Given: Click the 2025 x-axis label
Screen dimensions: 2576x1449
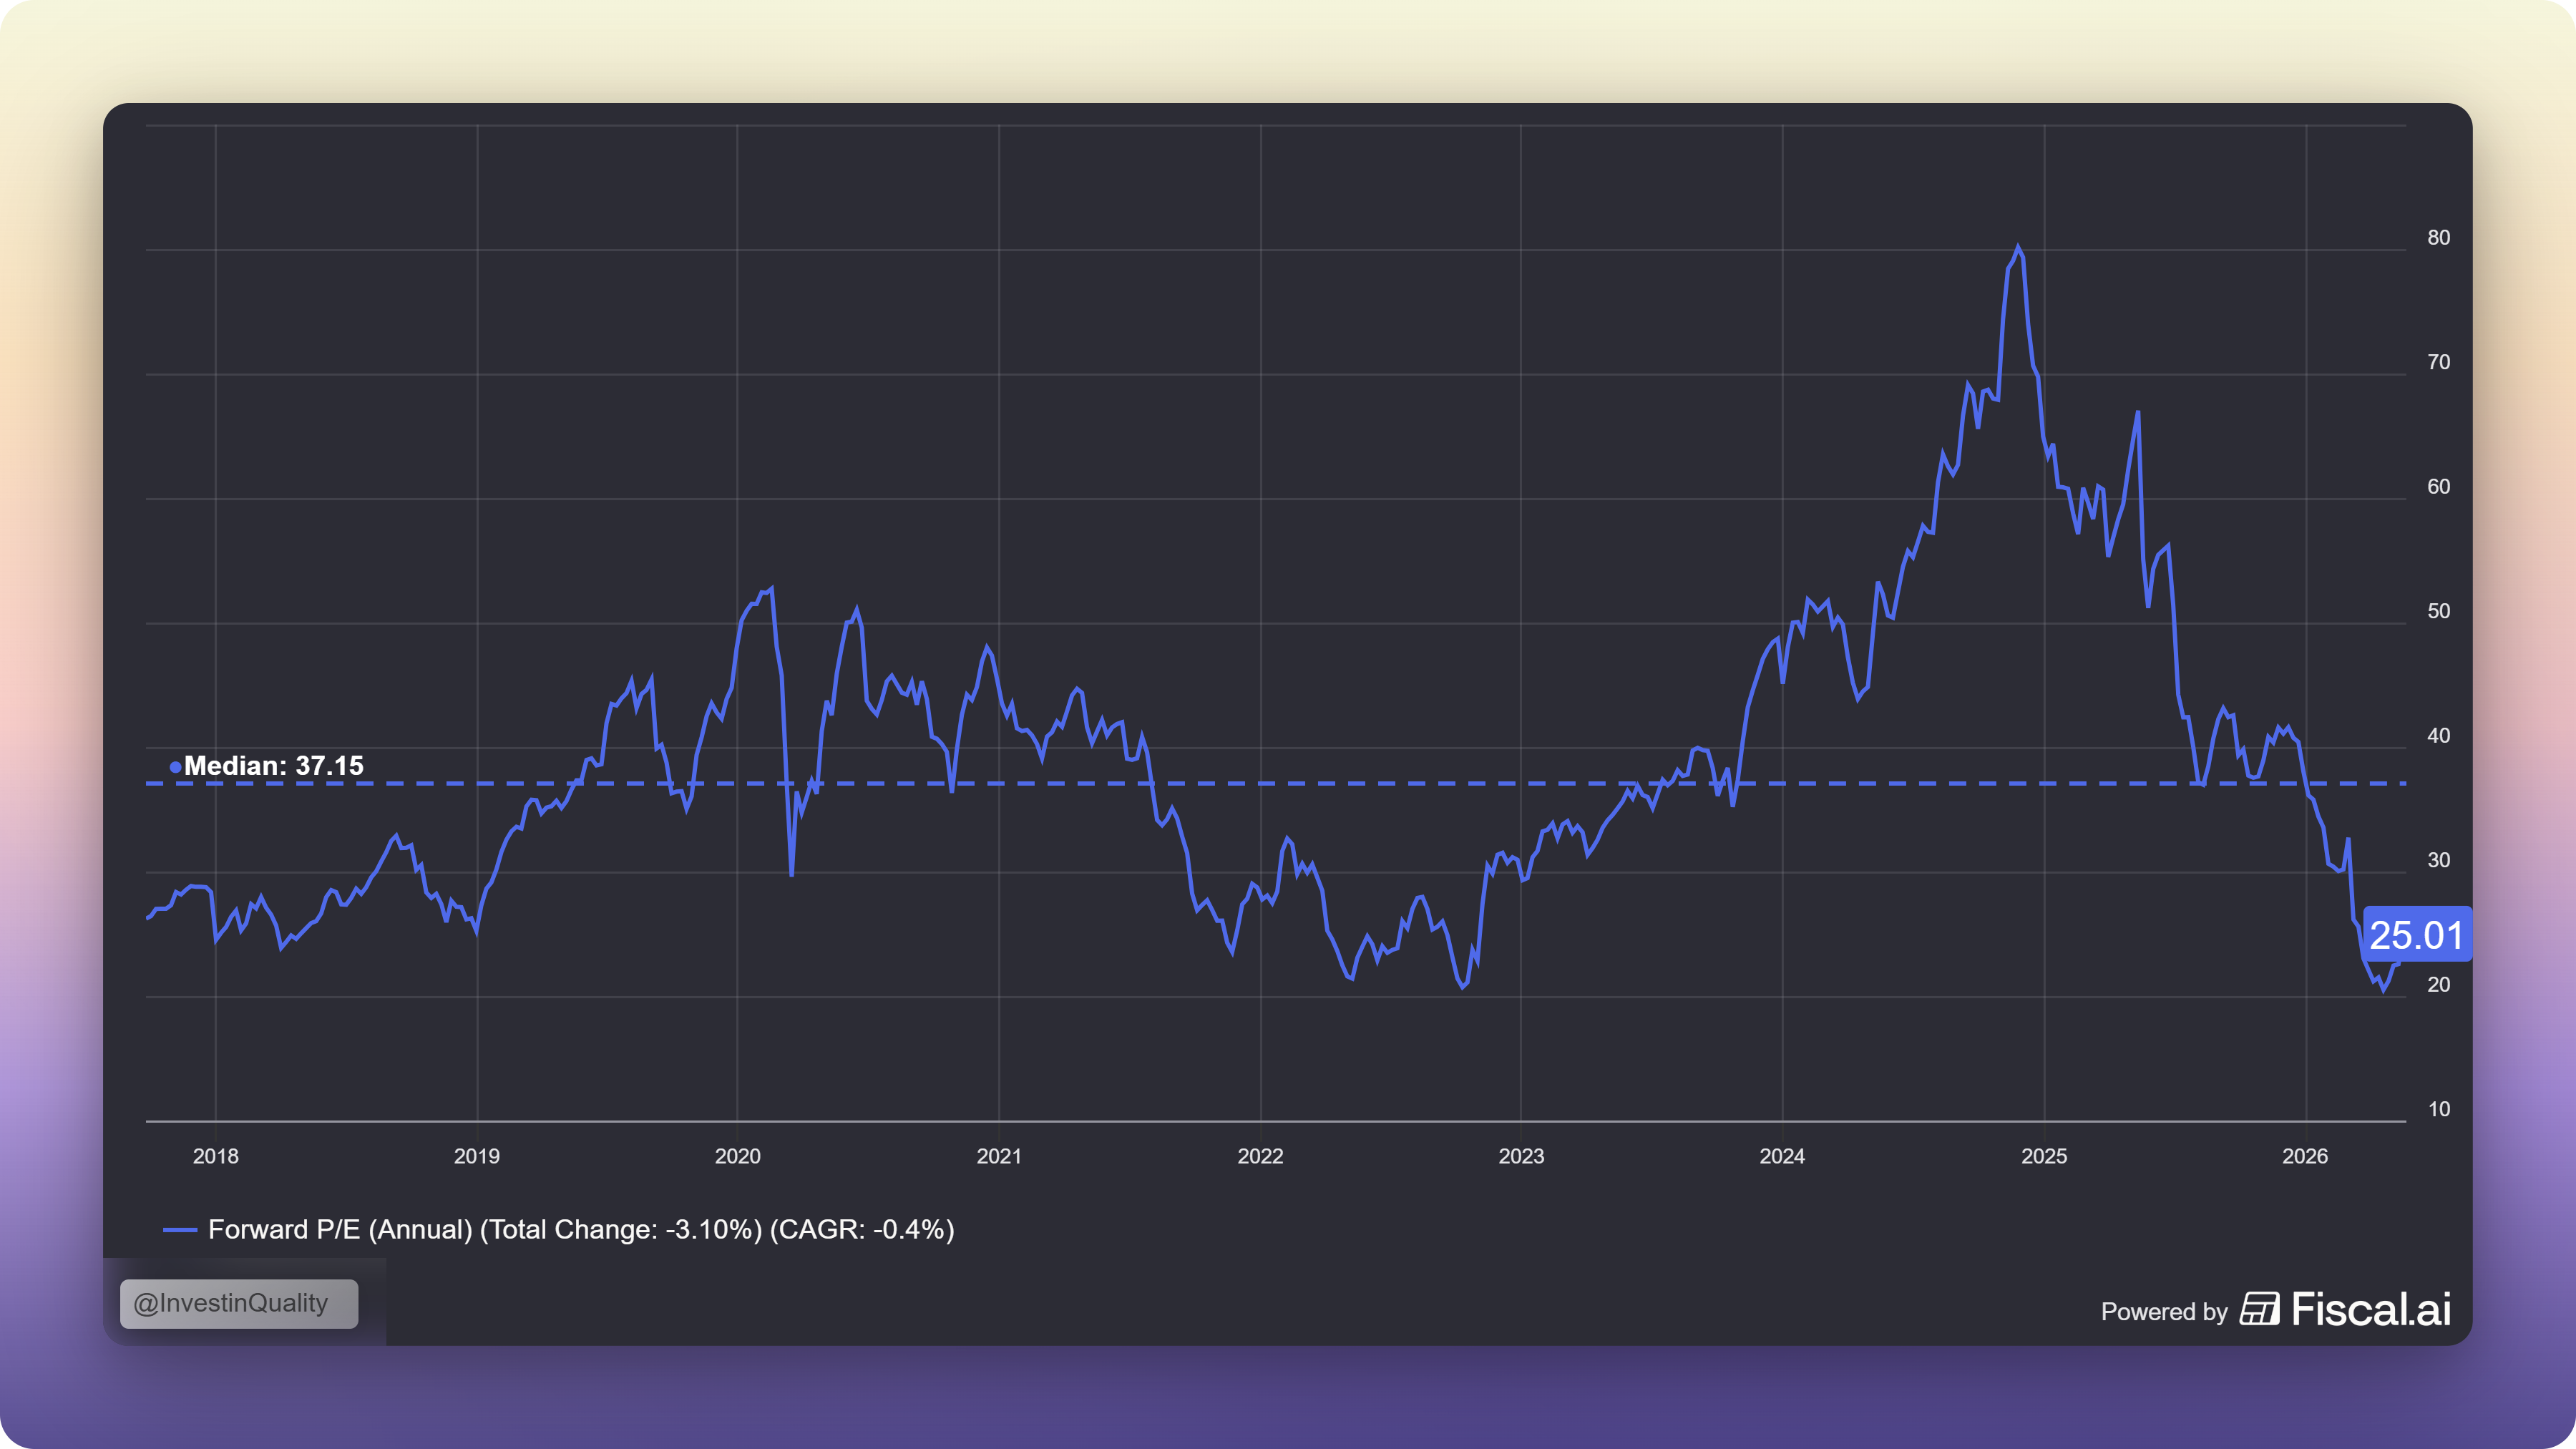Looking at the screenshot, I should tap(2044, 1156).
